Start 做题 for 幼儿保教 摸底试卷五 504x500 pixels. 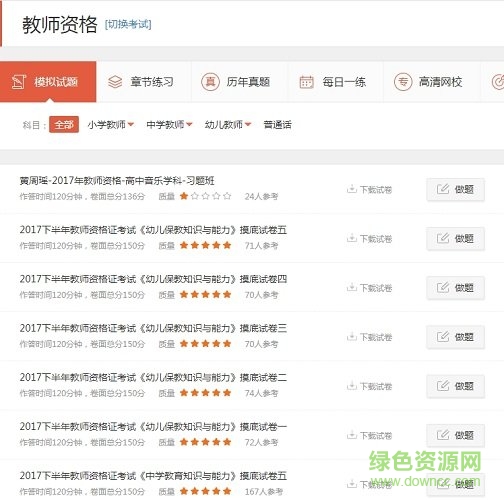[455, 238]
